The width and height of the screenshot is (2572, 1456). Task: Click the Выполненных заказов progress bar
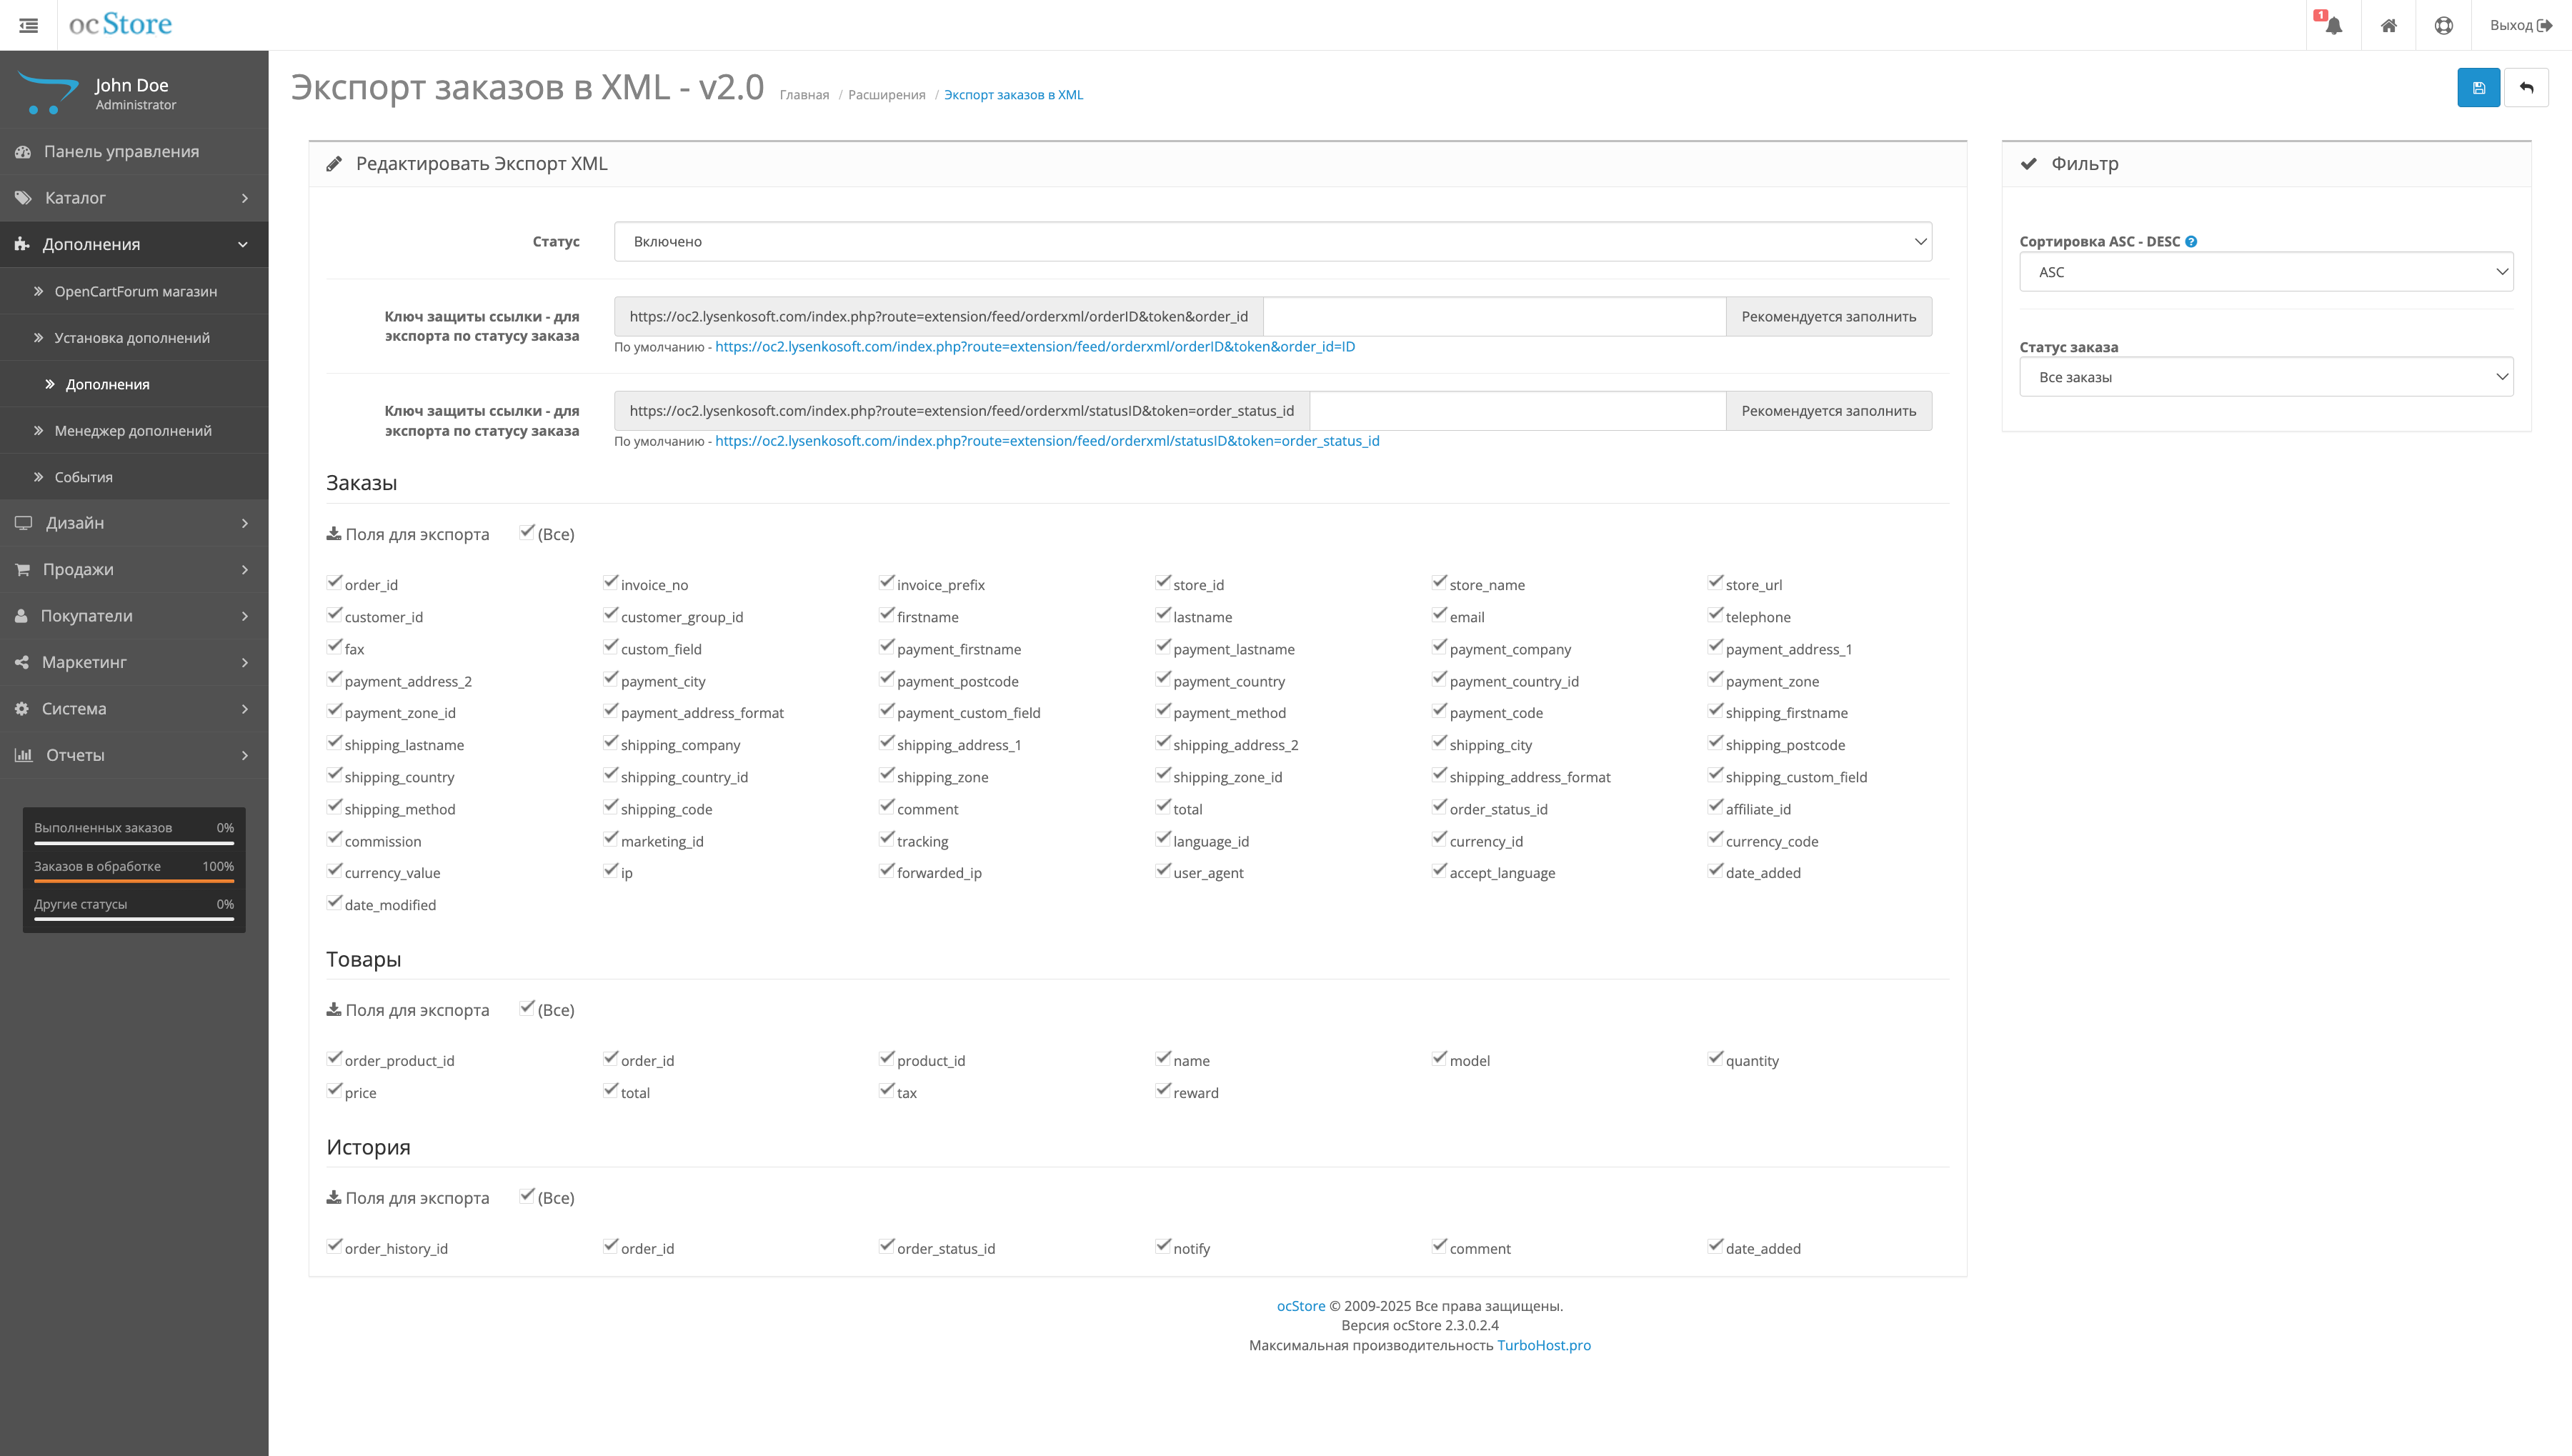coord(134,843)
